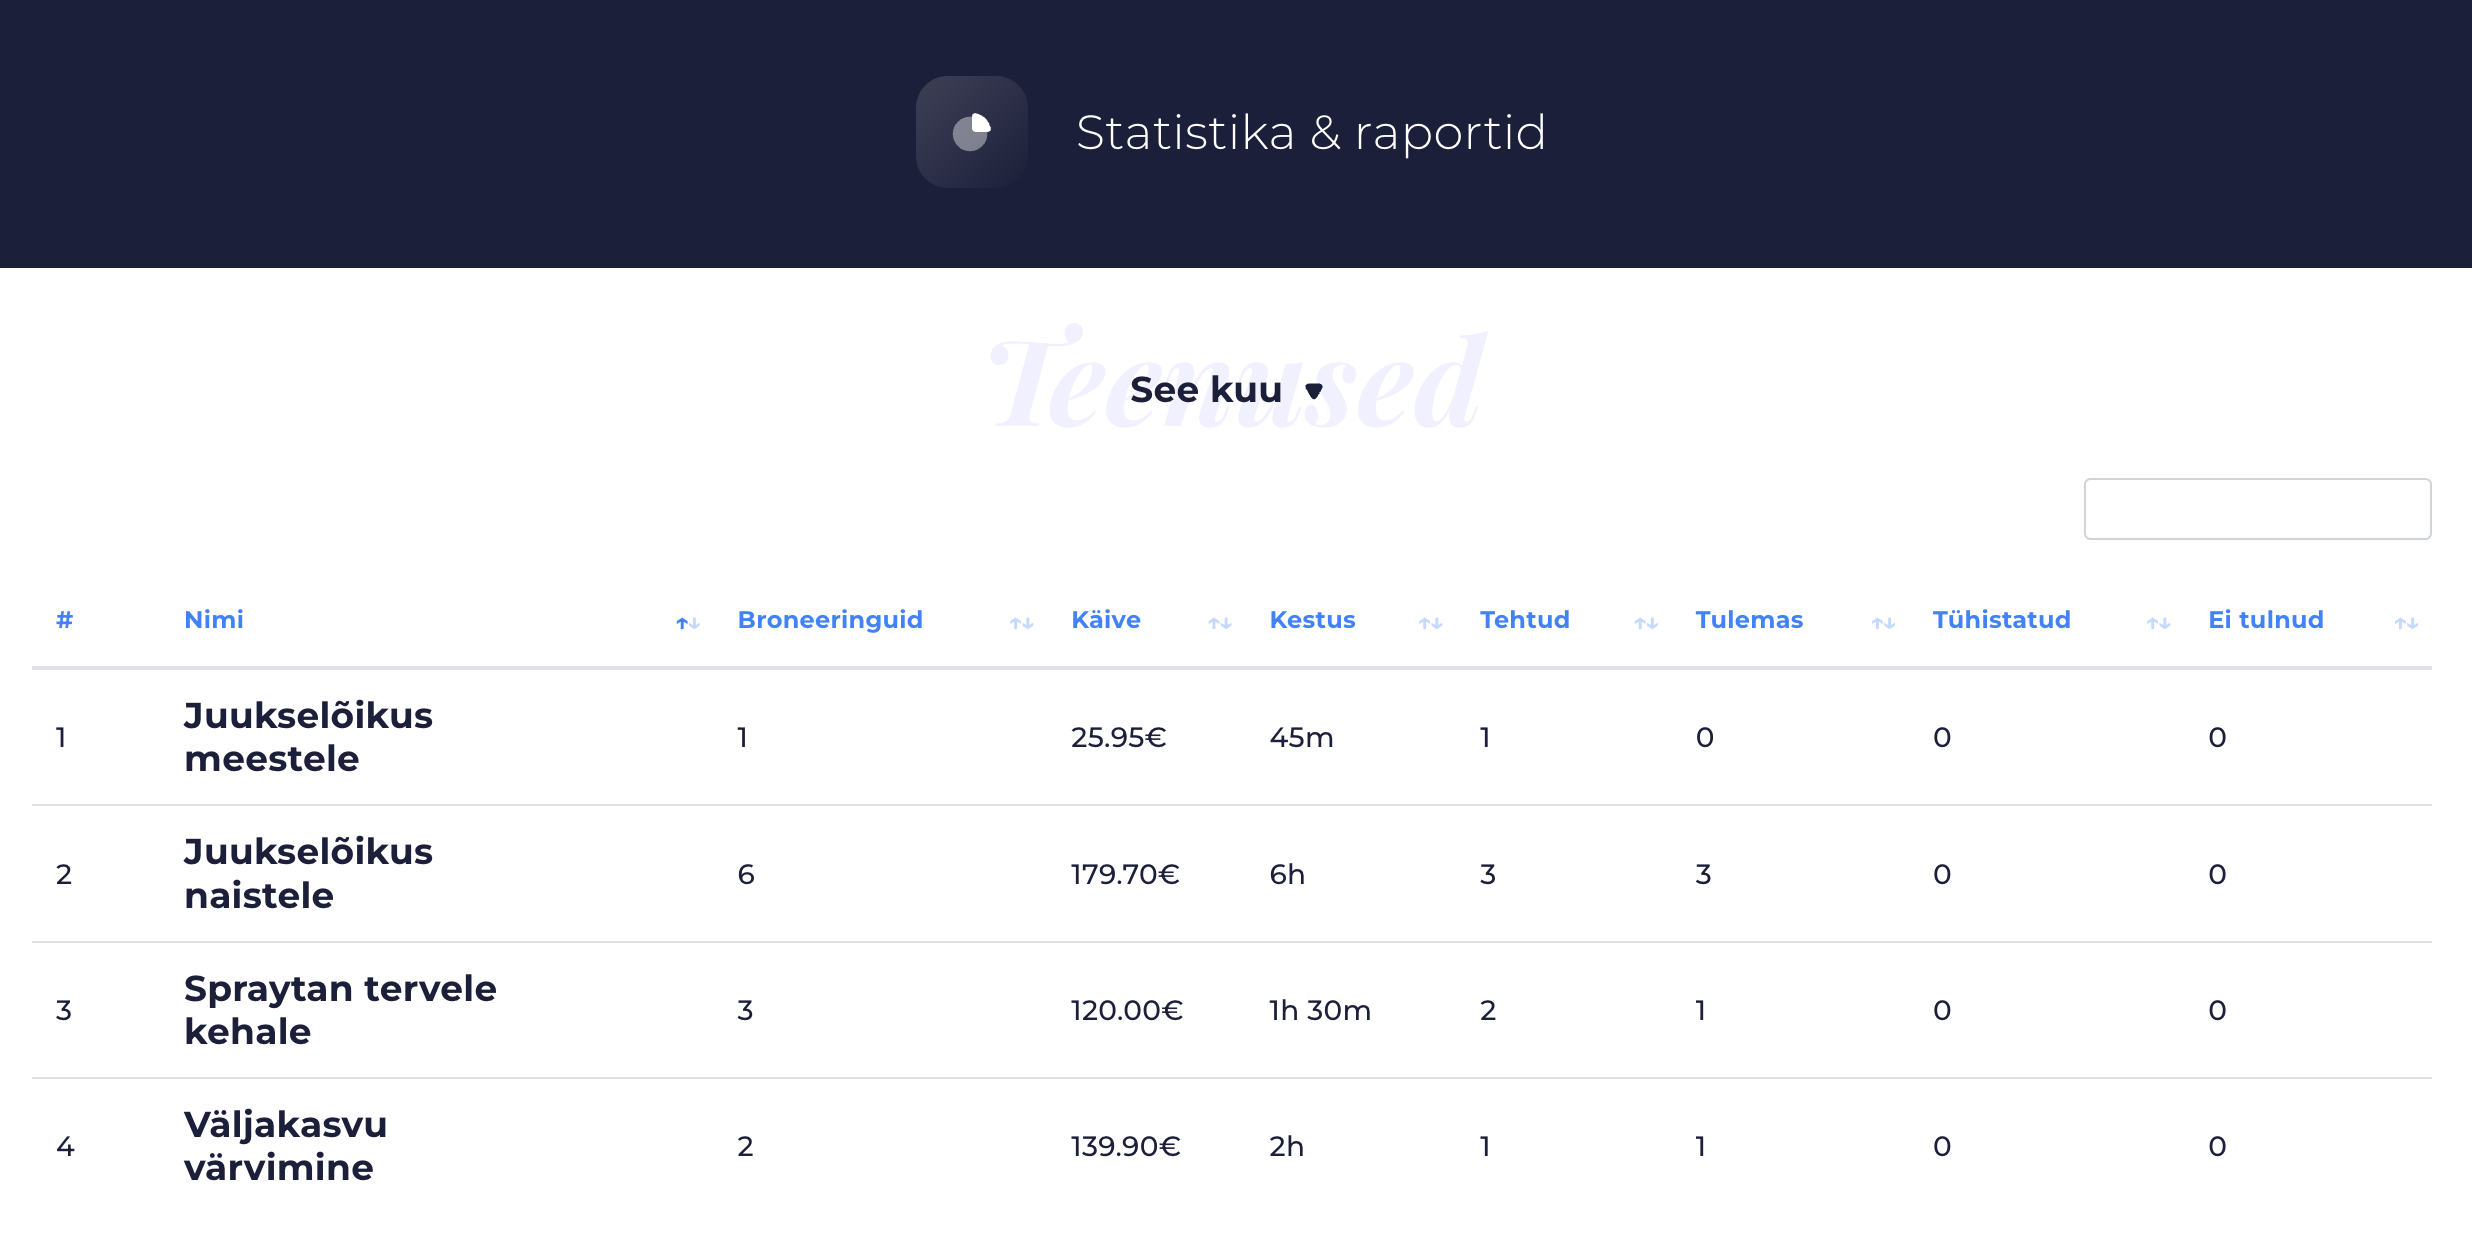The height and width of the screenshot is (1252, 2472).
Task: Click the pie chart statistics icon
Action: 971,132
